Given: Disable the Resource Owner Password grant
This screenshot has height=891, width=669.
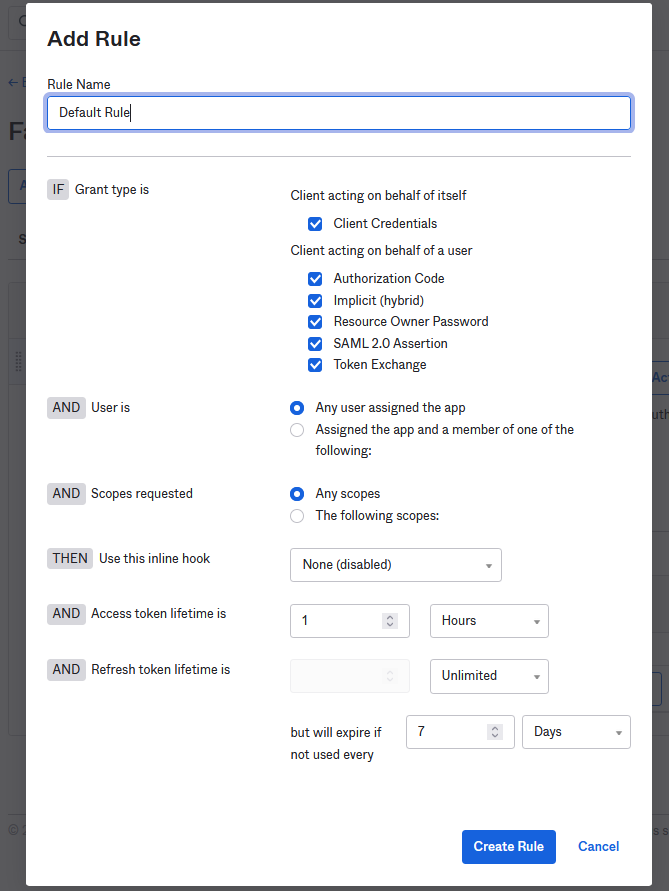Looking at the screenshot, I should 315,322.
